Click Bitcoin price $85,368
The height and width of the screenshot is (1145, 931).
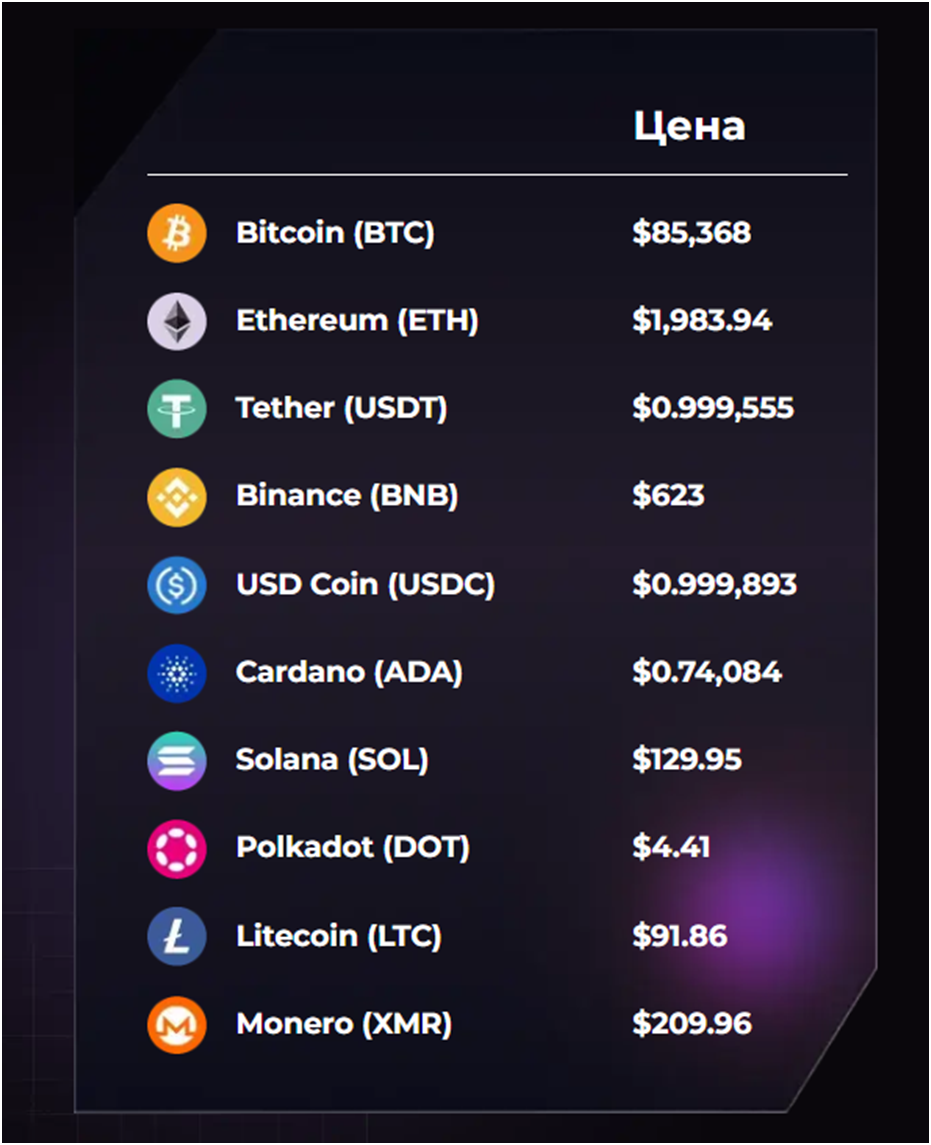(691, 233)
